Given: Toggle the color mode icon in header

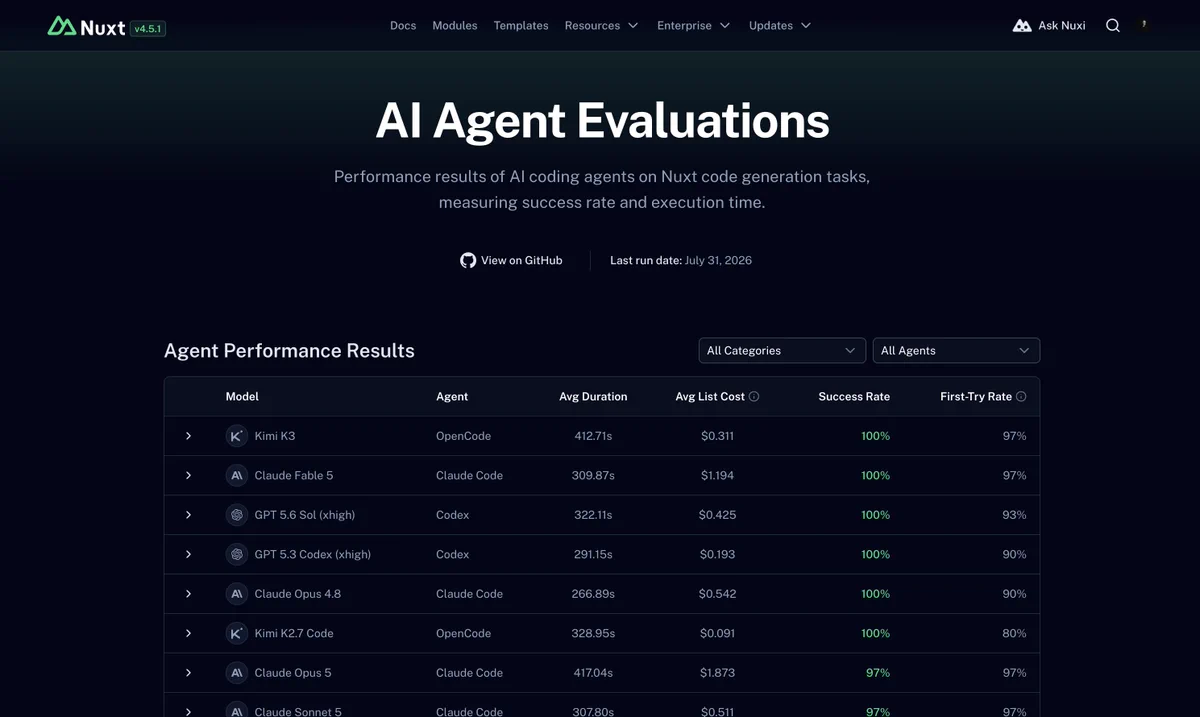Looking at the screenshot, I should [1144, 26].
